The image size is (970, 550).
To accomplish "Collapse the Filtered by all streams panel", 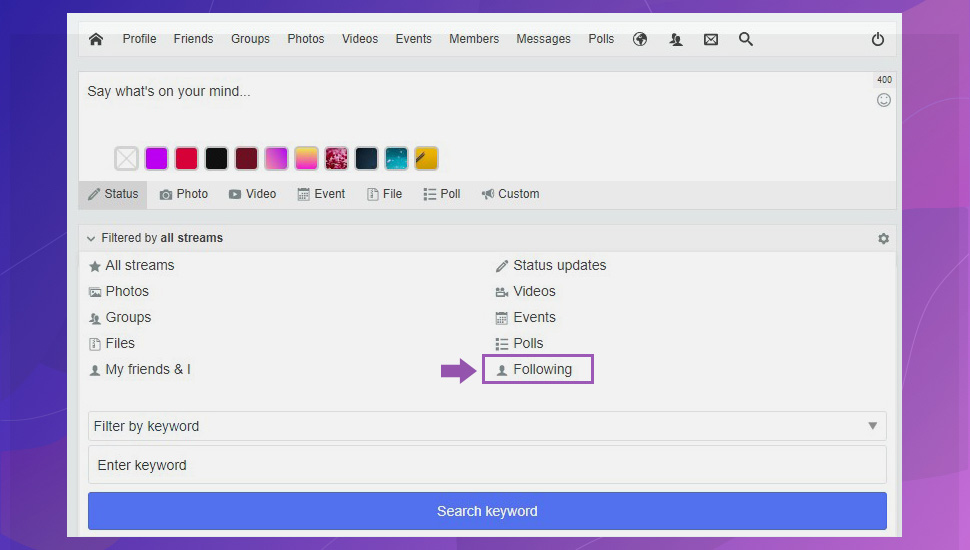I will pyautogui.click(x=155, y=238).
